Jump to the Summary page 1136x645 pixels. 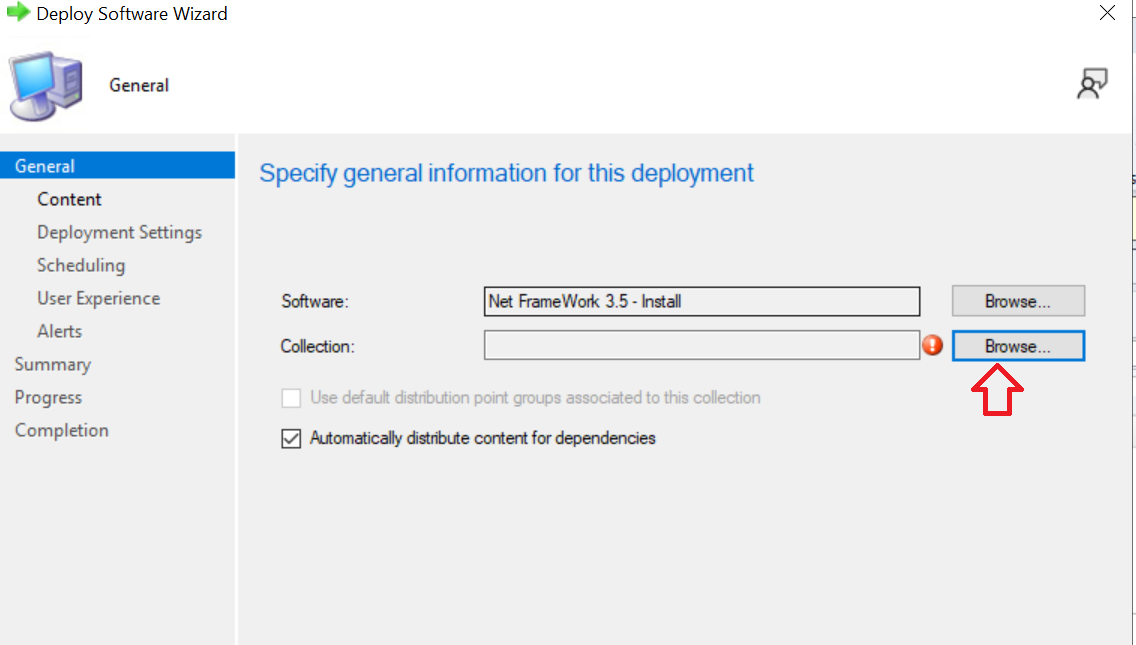click(x=53, y=363)
